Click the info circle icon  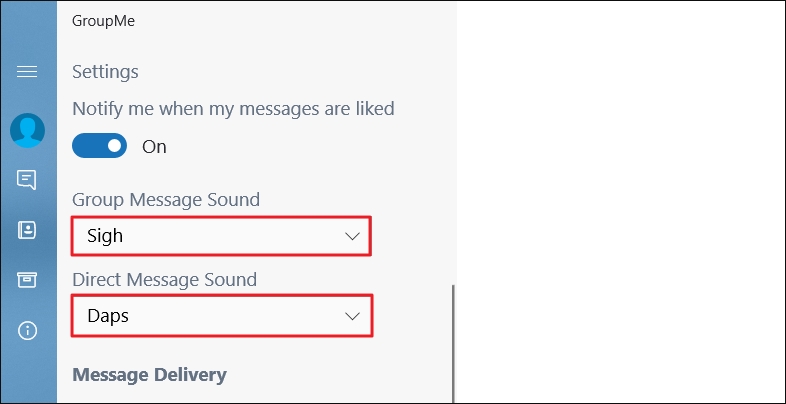pyautogui.click(x=27, y=330)
